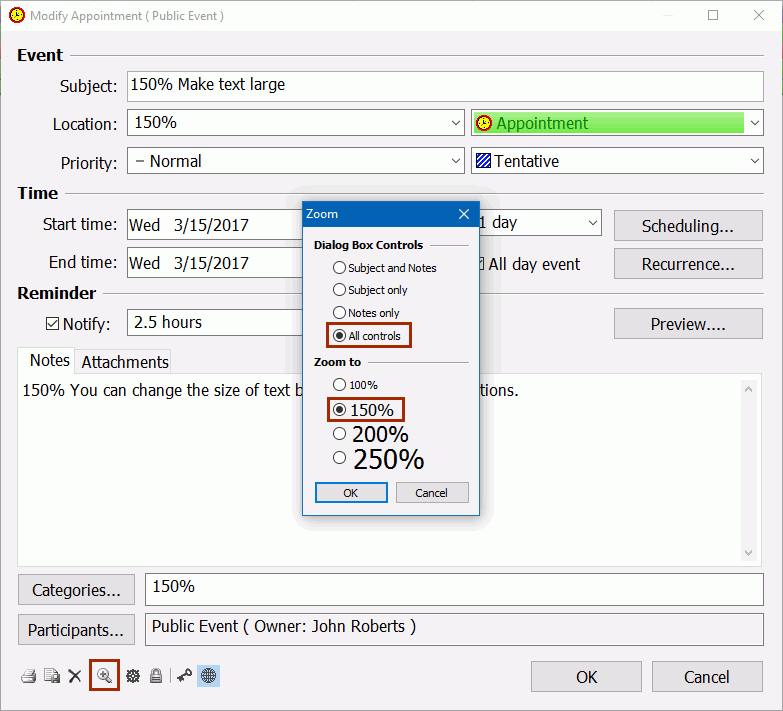This screenshot has height=711, width=783.
Task: Click the Preview.... reminder button
Action: 688,324
